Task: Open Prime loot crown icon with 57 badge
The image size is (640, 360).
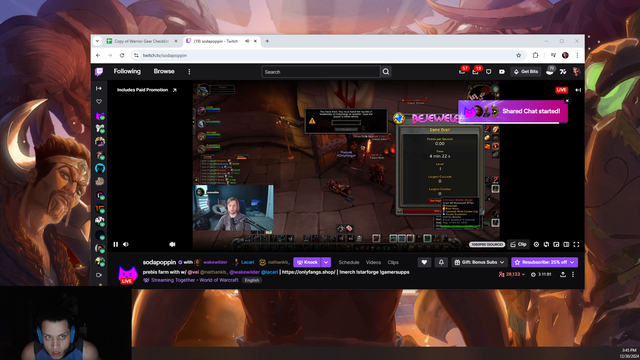Action: coord(462,71)
